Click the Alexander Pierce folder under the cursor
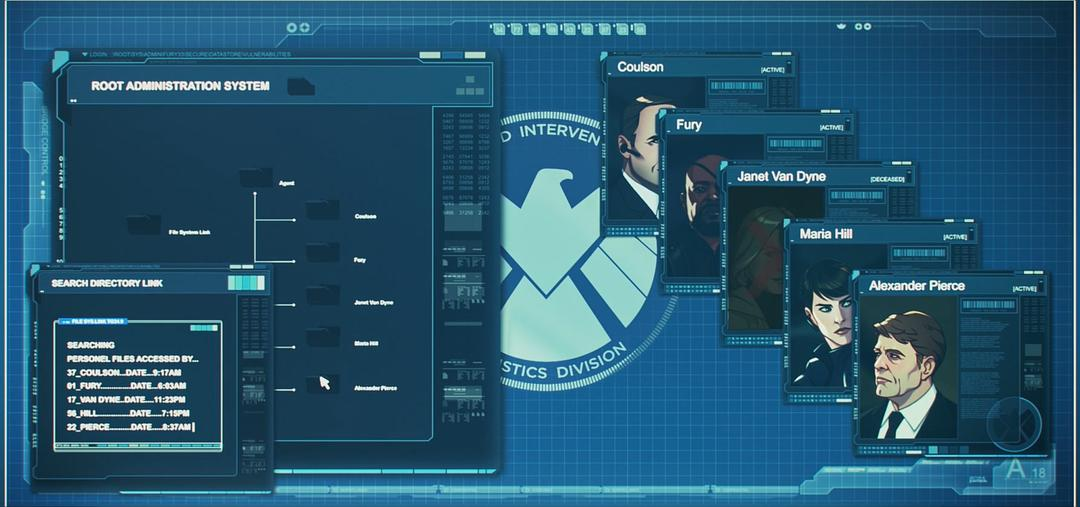The width and height of the screenshot is (1080, 507). pos(322,384)
